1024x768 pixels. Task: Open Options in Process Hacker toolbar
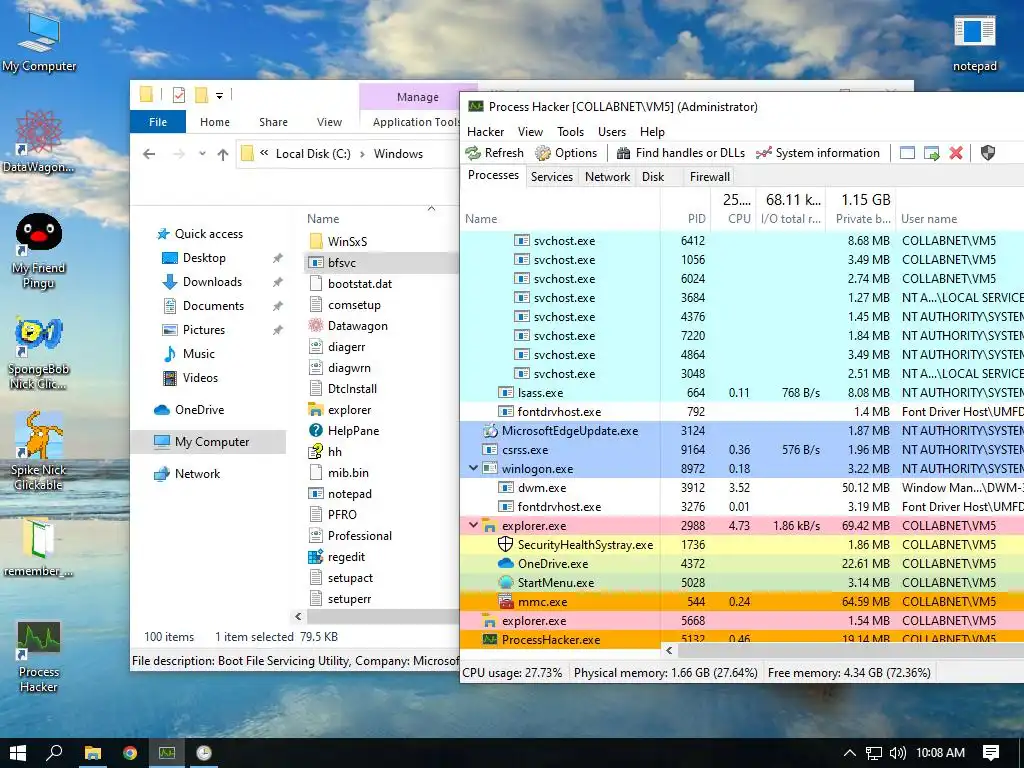(566, 153)
